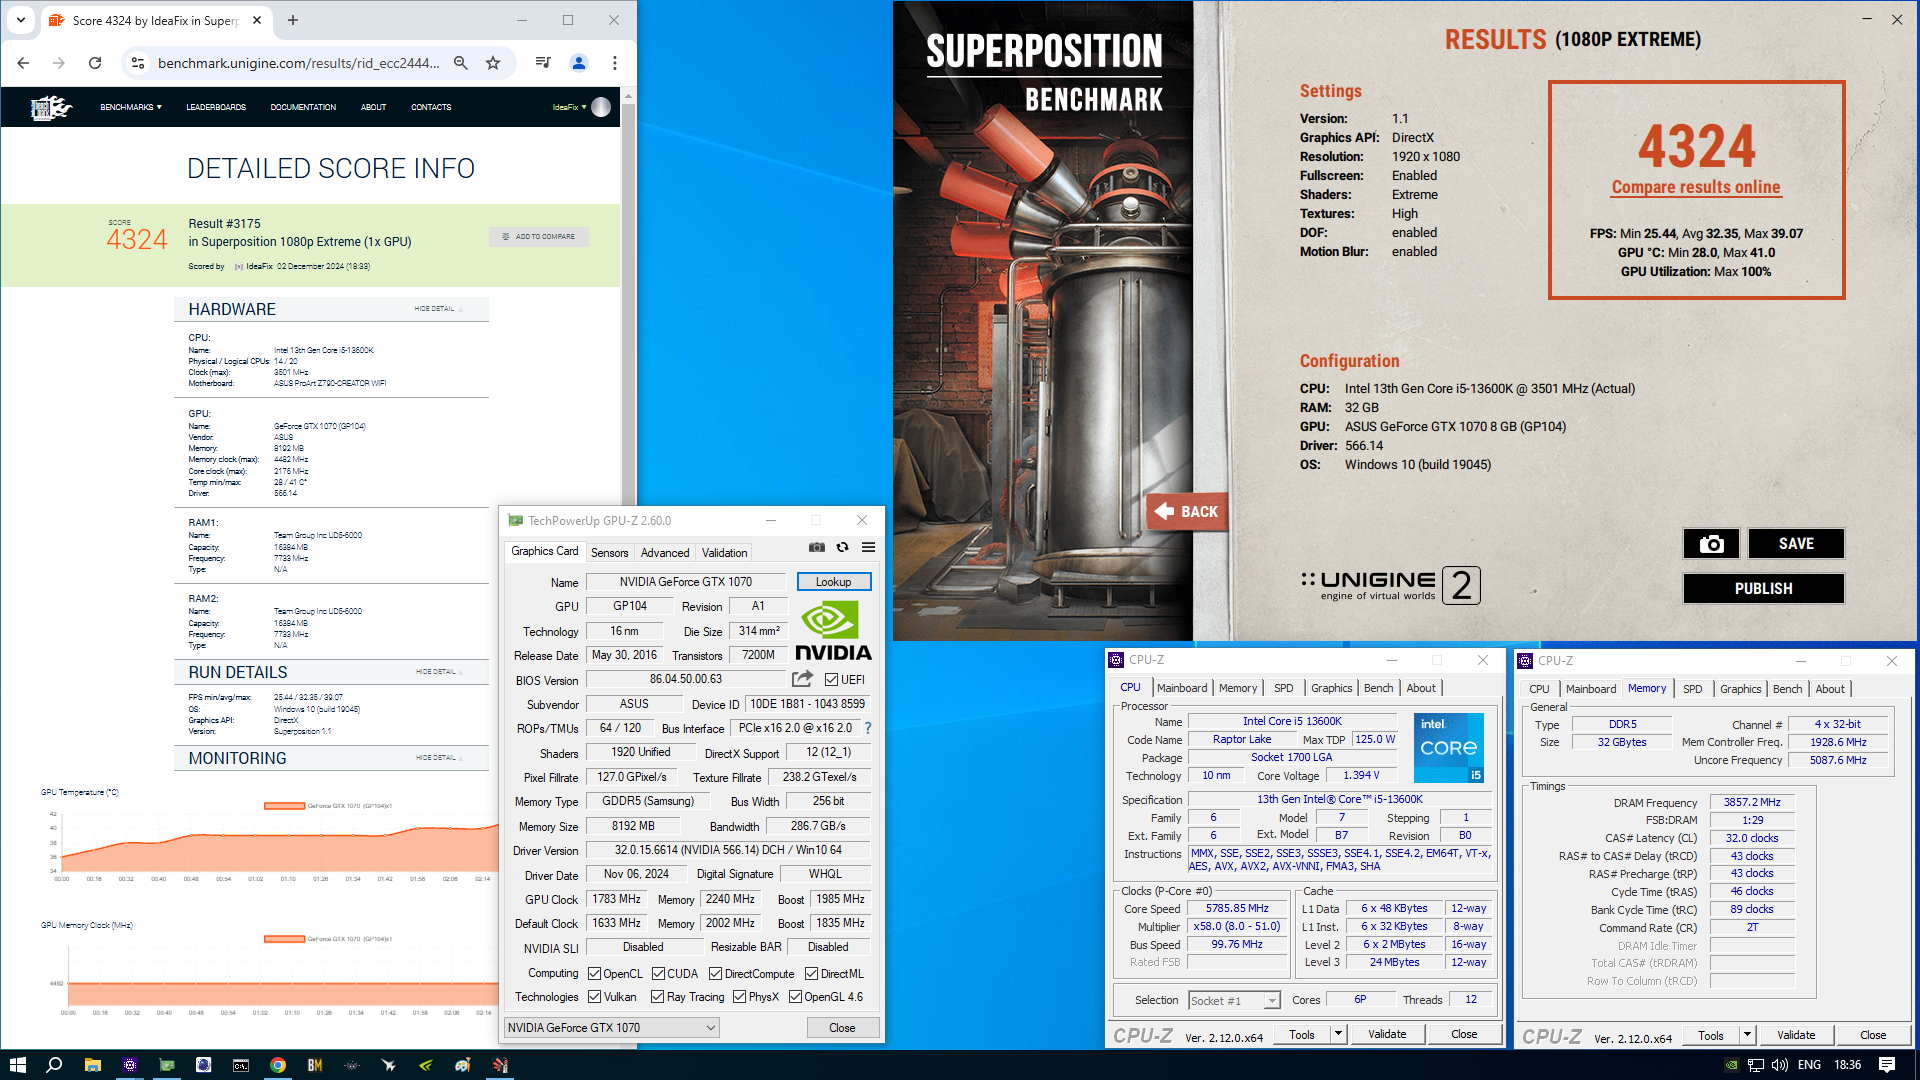Click the IdeaFix user avatar on the website
Image resolution: width=1920 pixels, height=1080 pixels.
coord(601,107)
